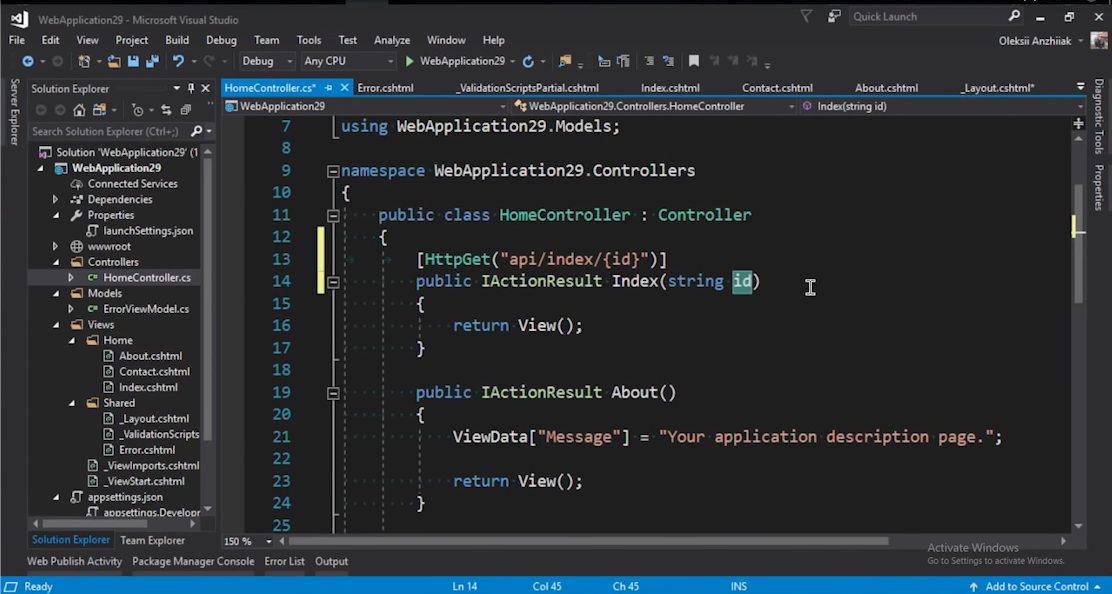Click Solution Explorer Home icon
The height and width of the screenshot is (594, 1112).
pyautogui.click(x=79, y=110)
